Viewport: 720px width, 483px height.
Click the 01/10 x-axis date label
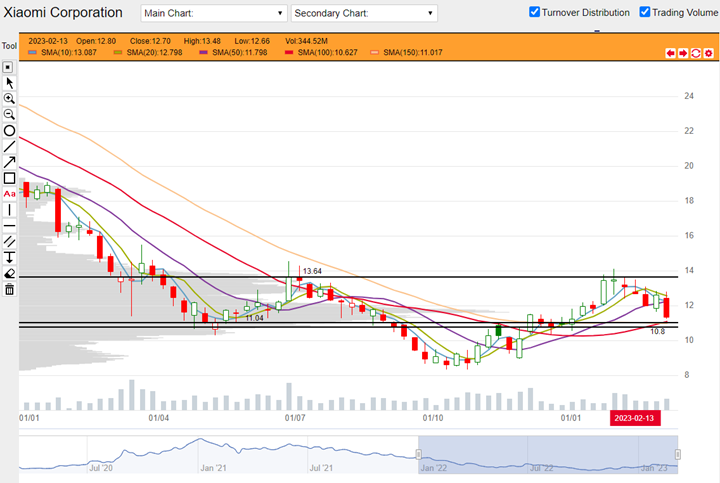(x=433, y=418)
